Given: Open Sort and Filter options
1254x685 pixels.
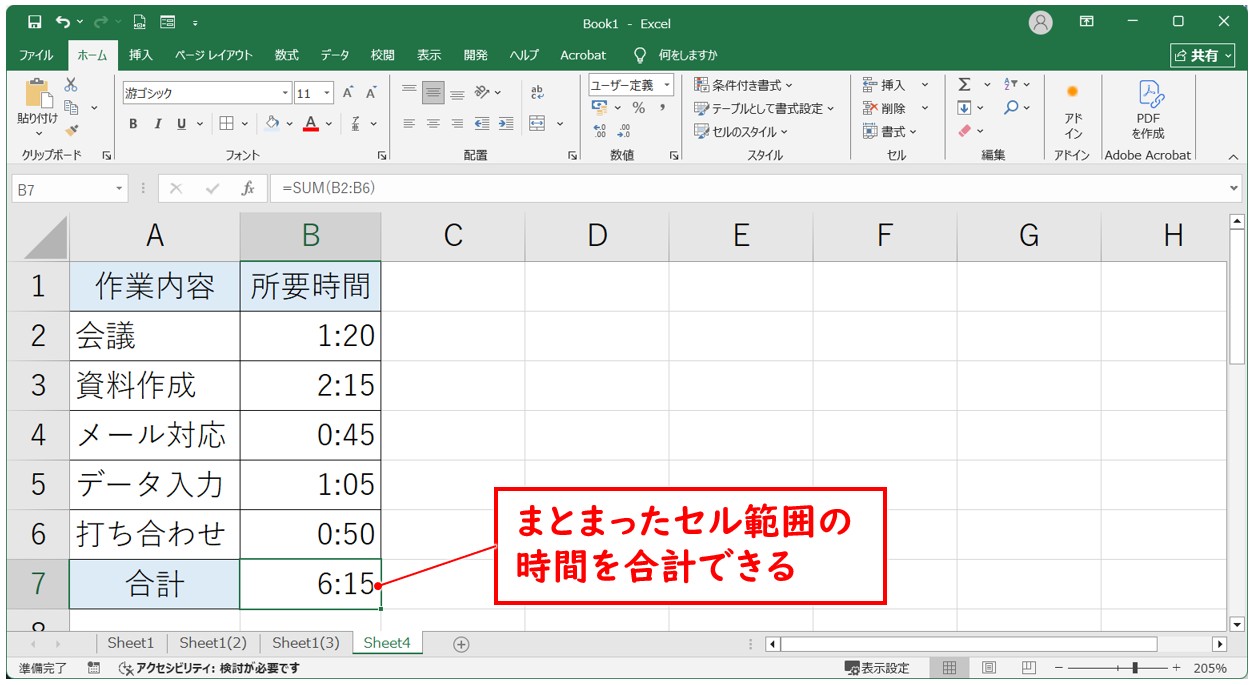Looking at the screenshot, I should pos(1011,85).
